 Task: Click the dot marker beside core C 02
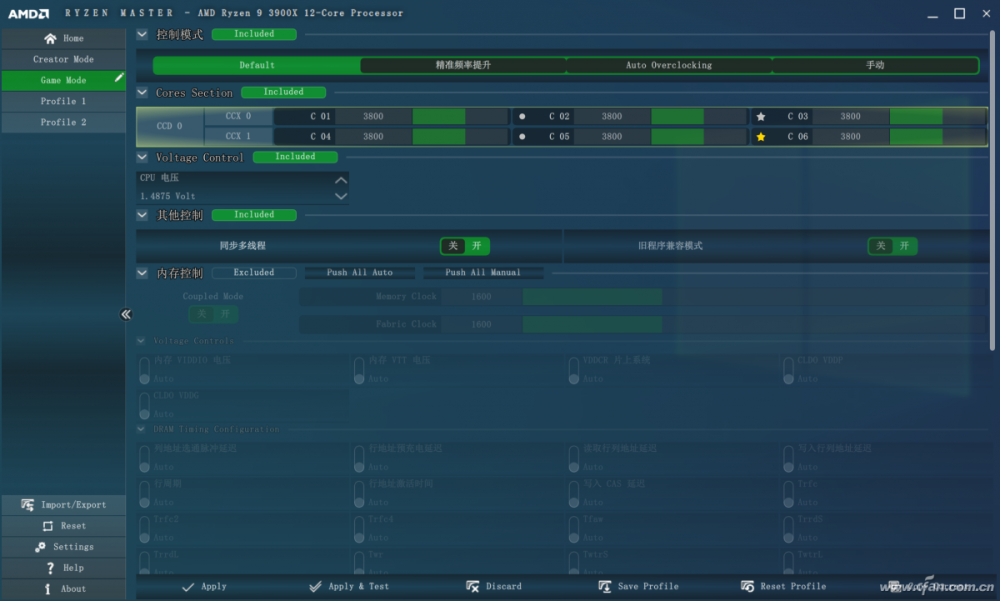(x=522, y=117)
